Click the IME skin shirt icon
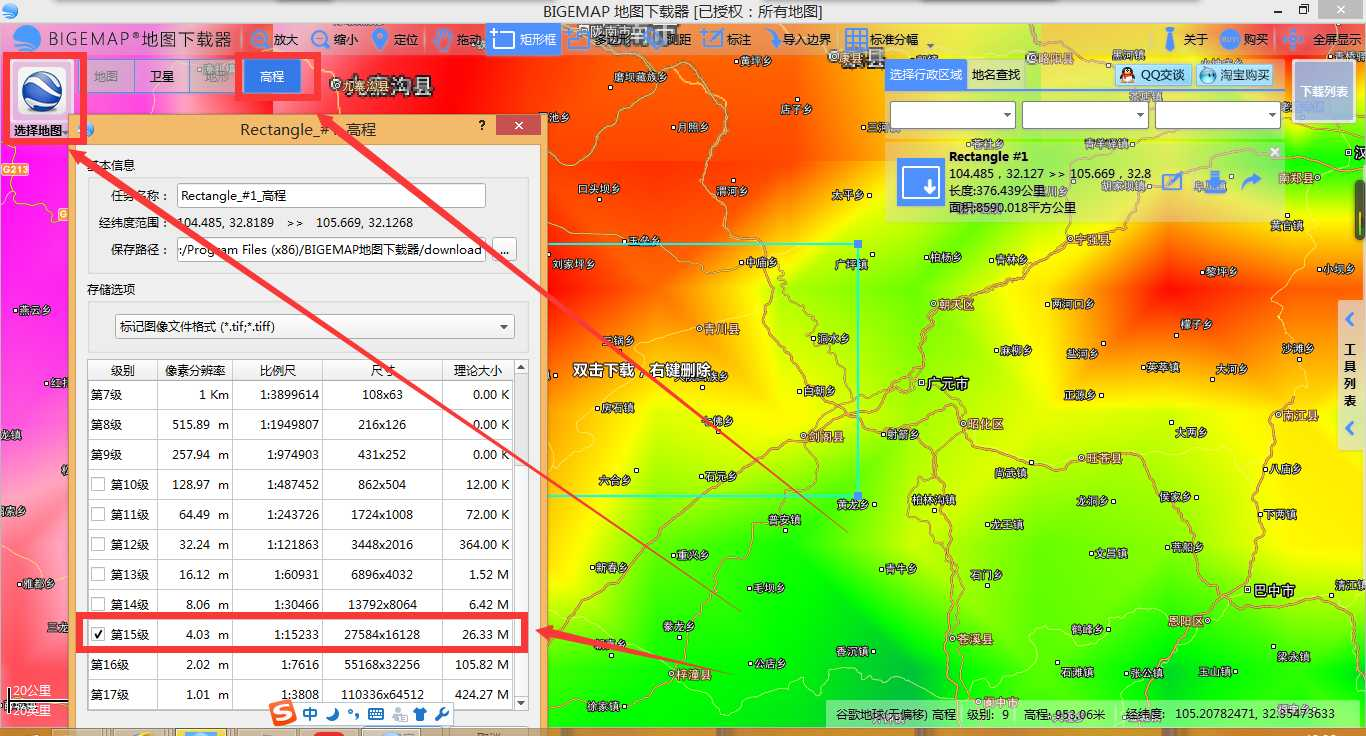Screen dimensions: 1366x736 tap(420, 714)
